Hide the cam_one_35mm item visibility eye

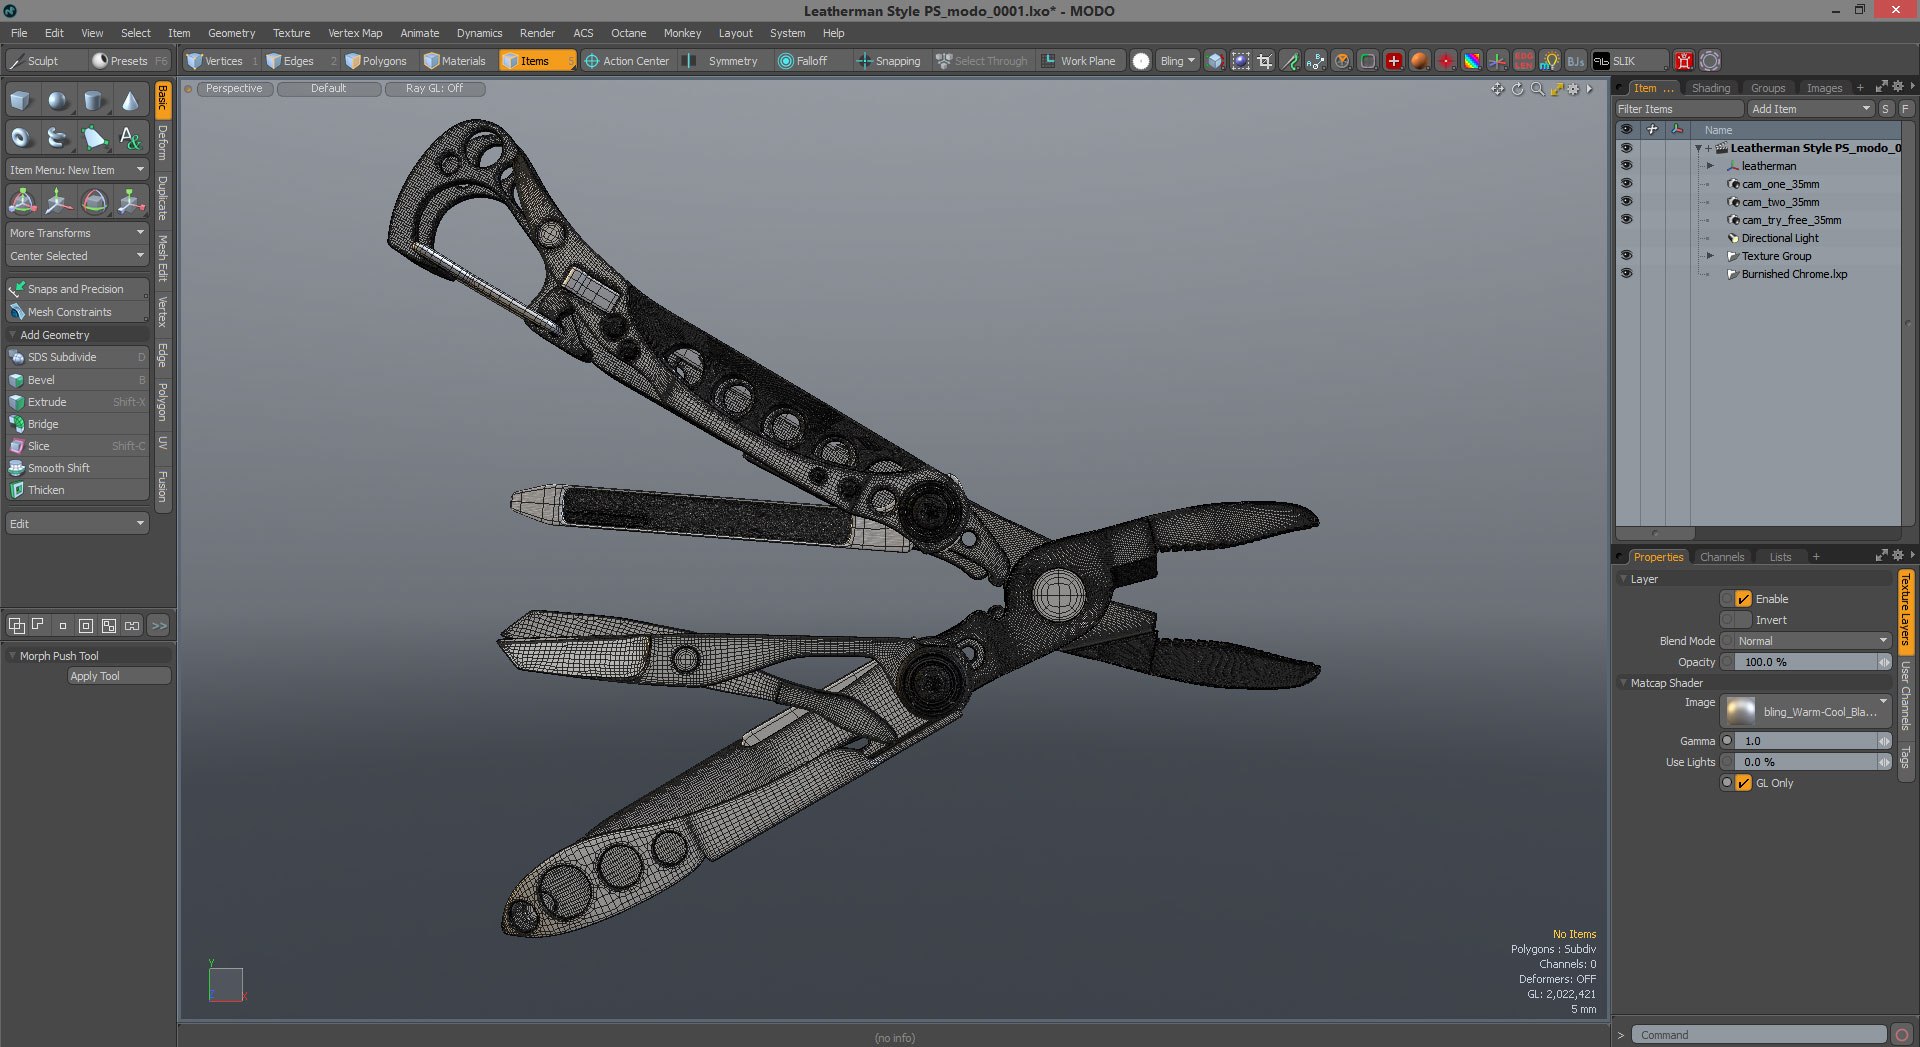(x=1626, y=184)
